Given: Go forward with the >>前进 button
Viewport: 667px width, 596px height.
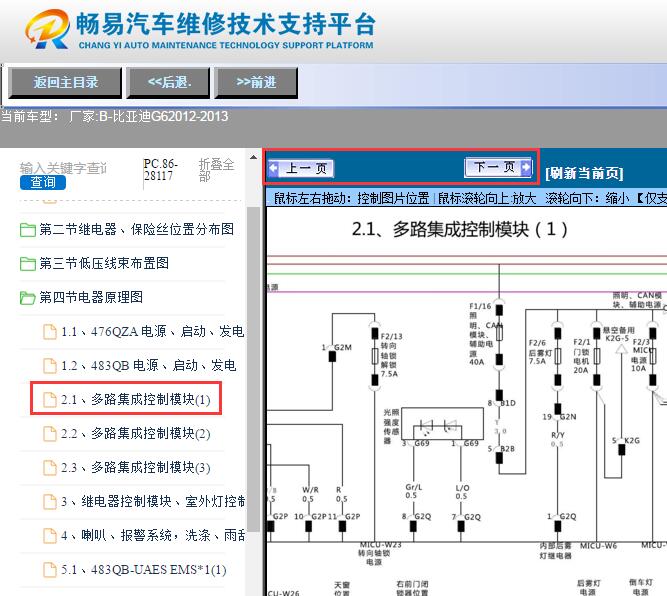Looking at the screenshot, I should tap(257, 82).
